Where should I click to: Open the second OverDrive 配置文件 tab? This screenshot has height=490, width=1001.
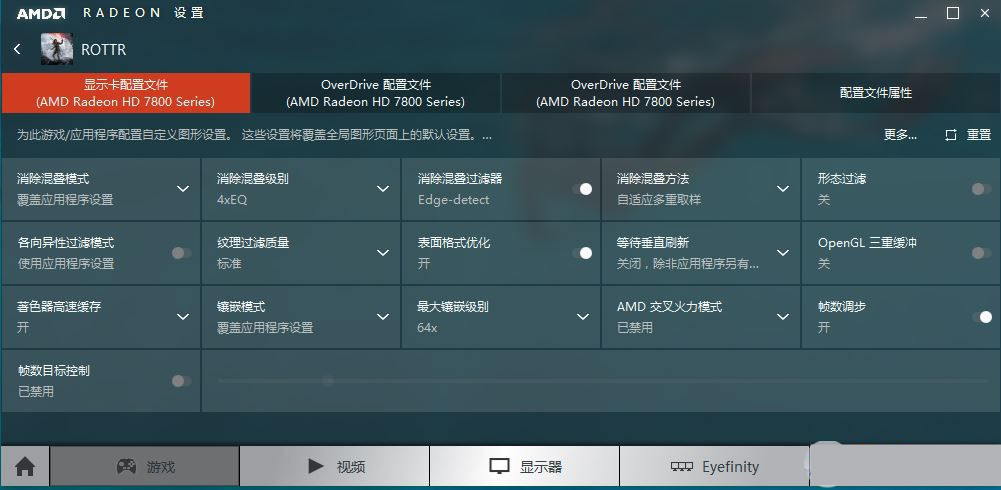[375, 93]
